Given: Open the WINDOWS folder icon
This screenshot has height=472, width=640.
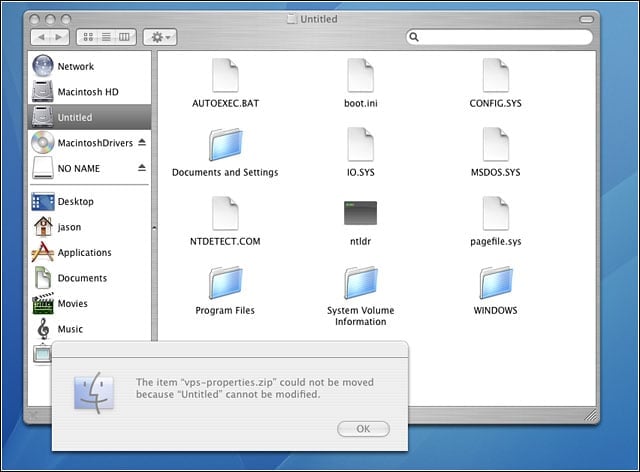Looking at the screenshot, I should click(x=496, y=283).
